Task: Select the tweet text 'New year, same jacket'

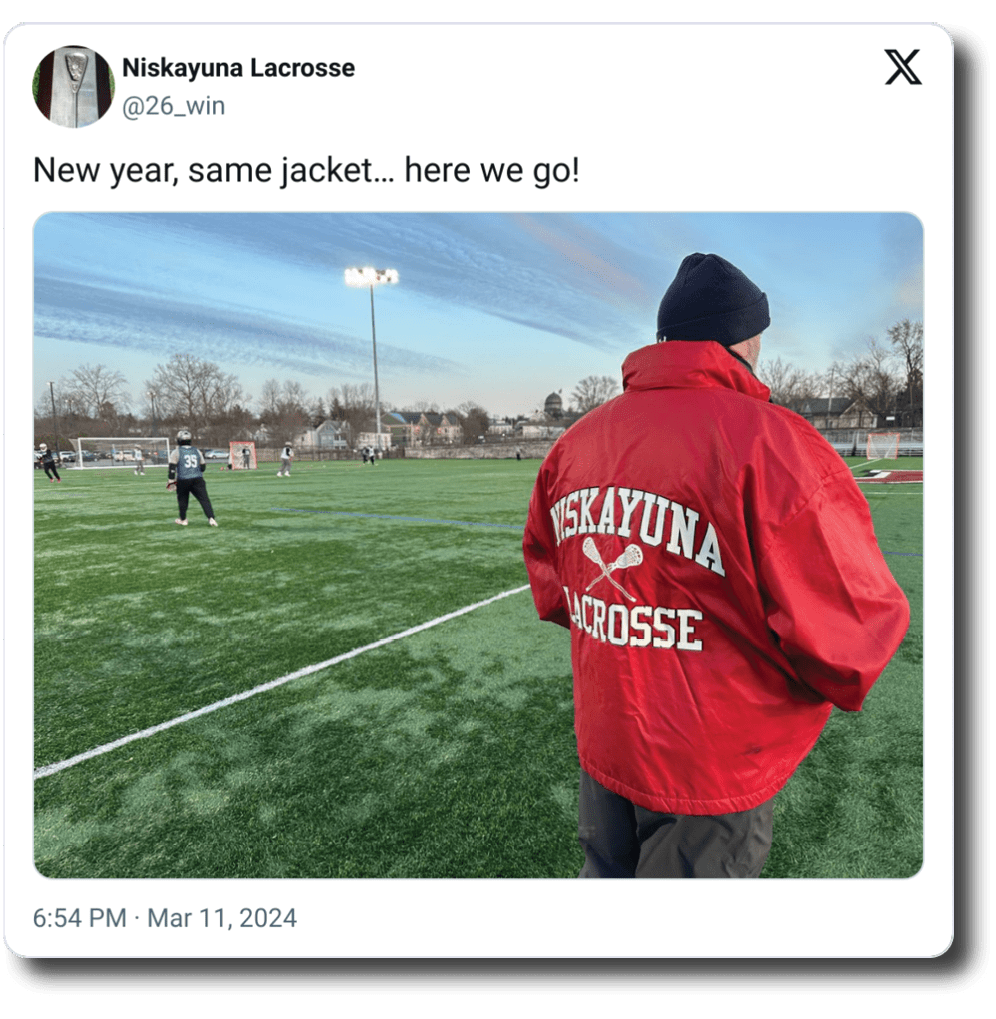Action: pyautogui.click(x=203, y=171)
